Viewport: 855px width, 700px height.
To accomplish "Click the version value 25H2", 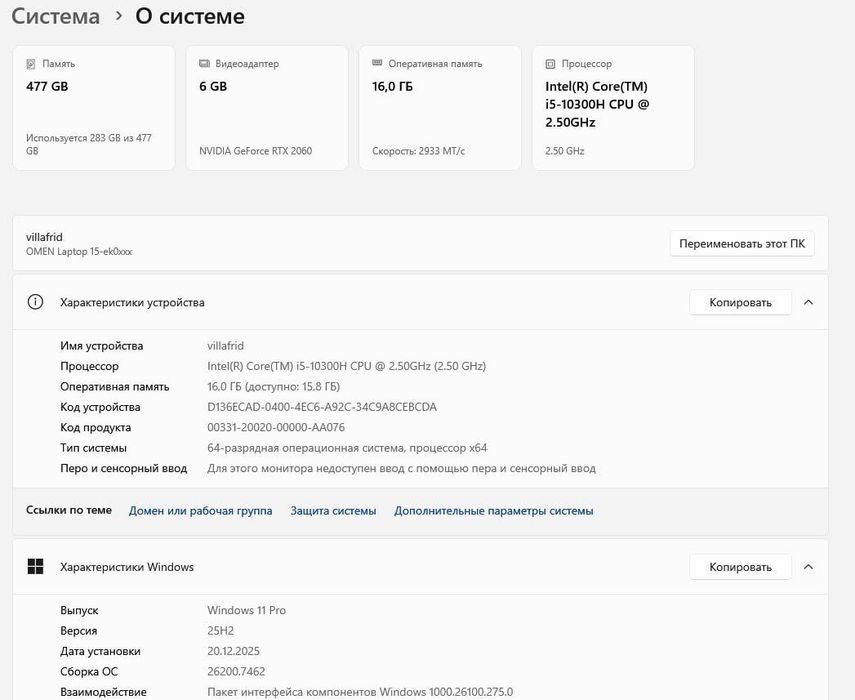I will point(220,631).
